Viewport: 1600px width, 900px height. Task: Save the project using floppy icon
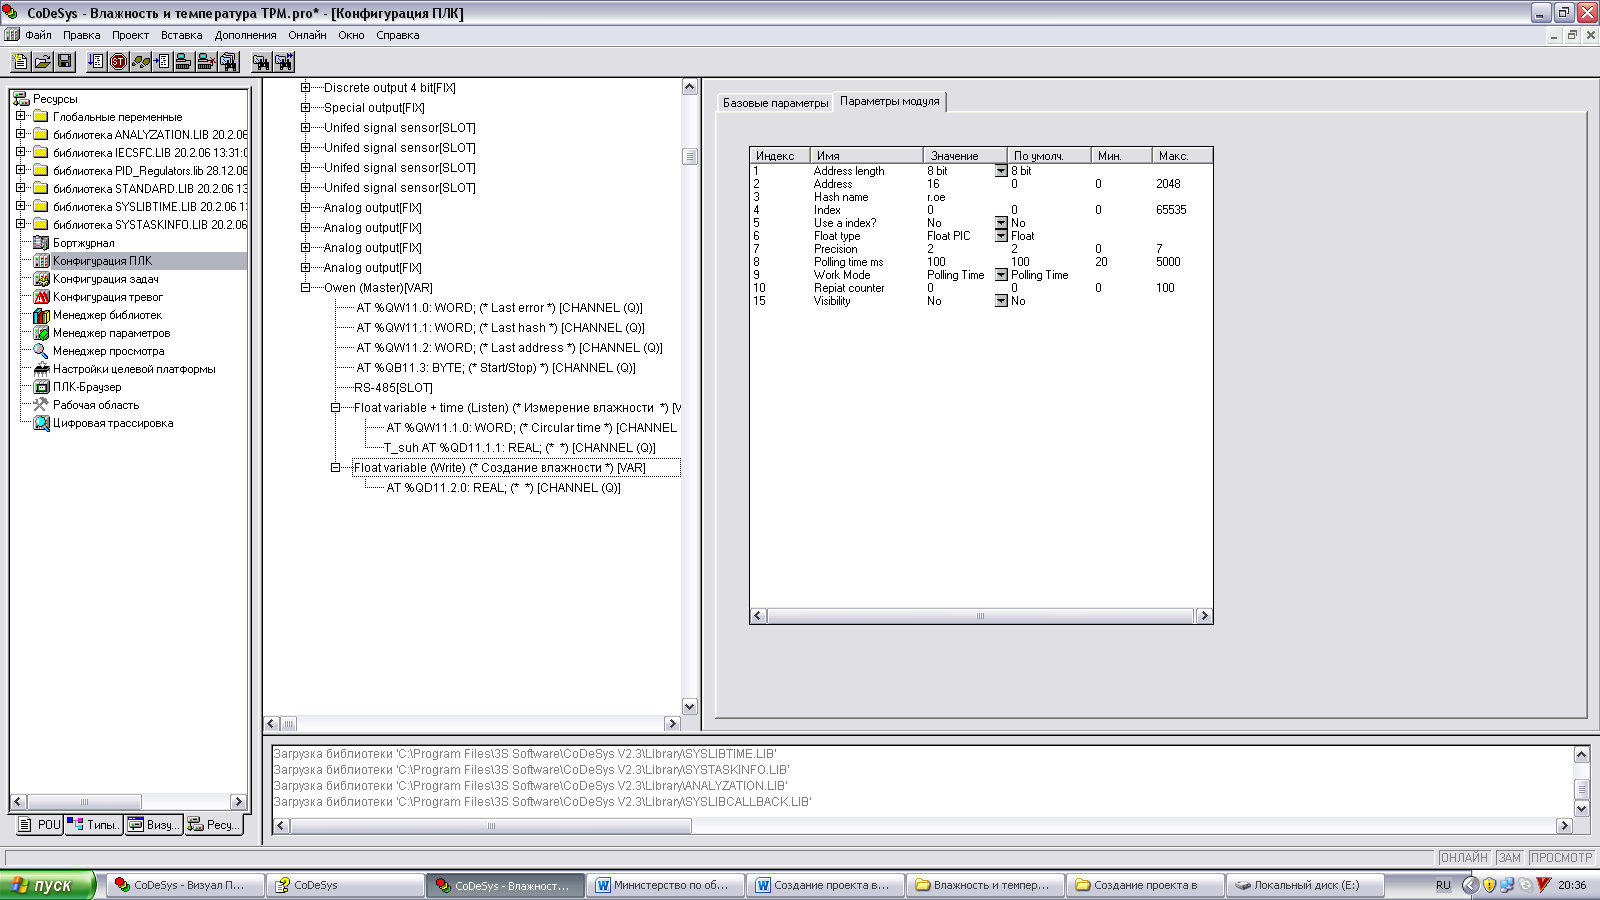[x=64, y=62]
